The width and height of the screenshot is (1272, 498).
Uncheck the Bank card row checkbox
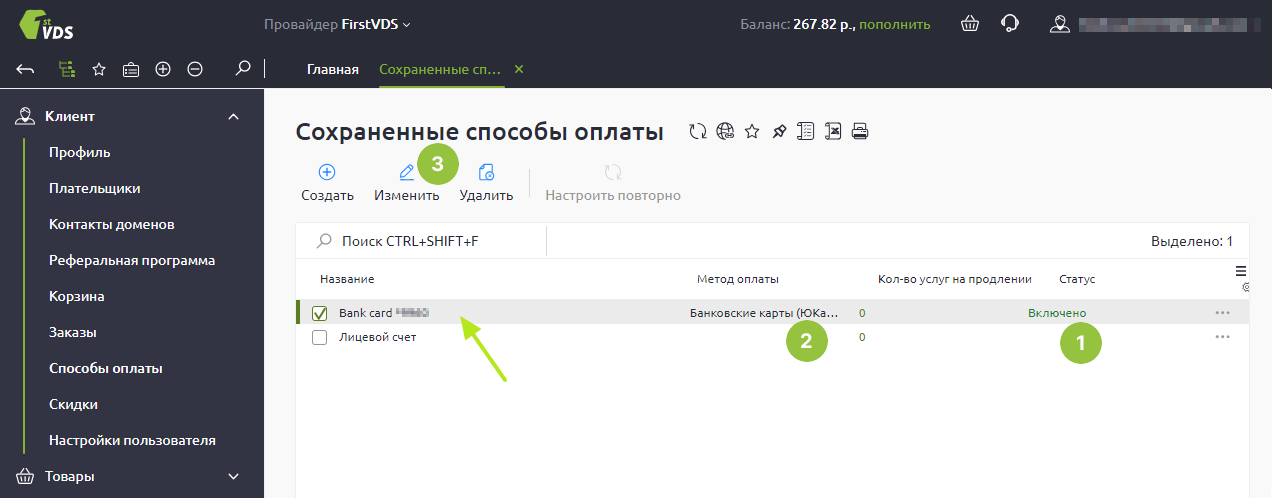tap(320, 313)
